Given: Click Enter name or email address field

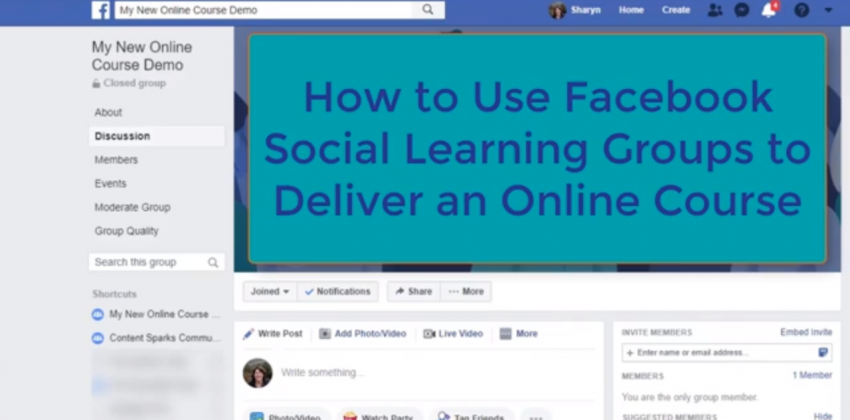Looking at the screenshot, I should pos(720,353).
